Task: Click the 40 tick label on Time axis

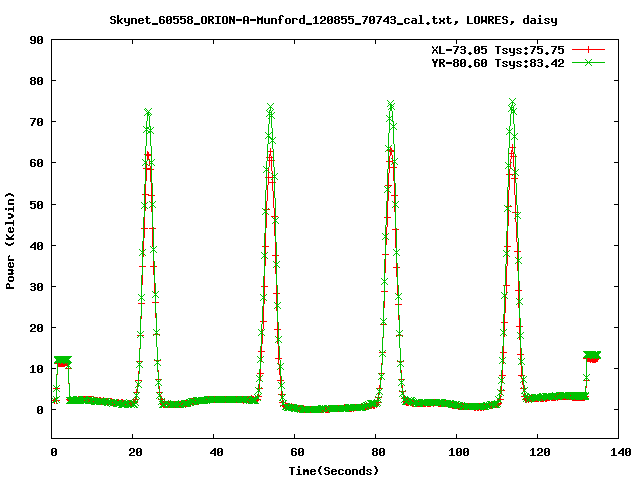Action: coord(216,452)
